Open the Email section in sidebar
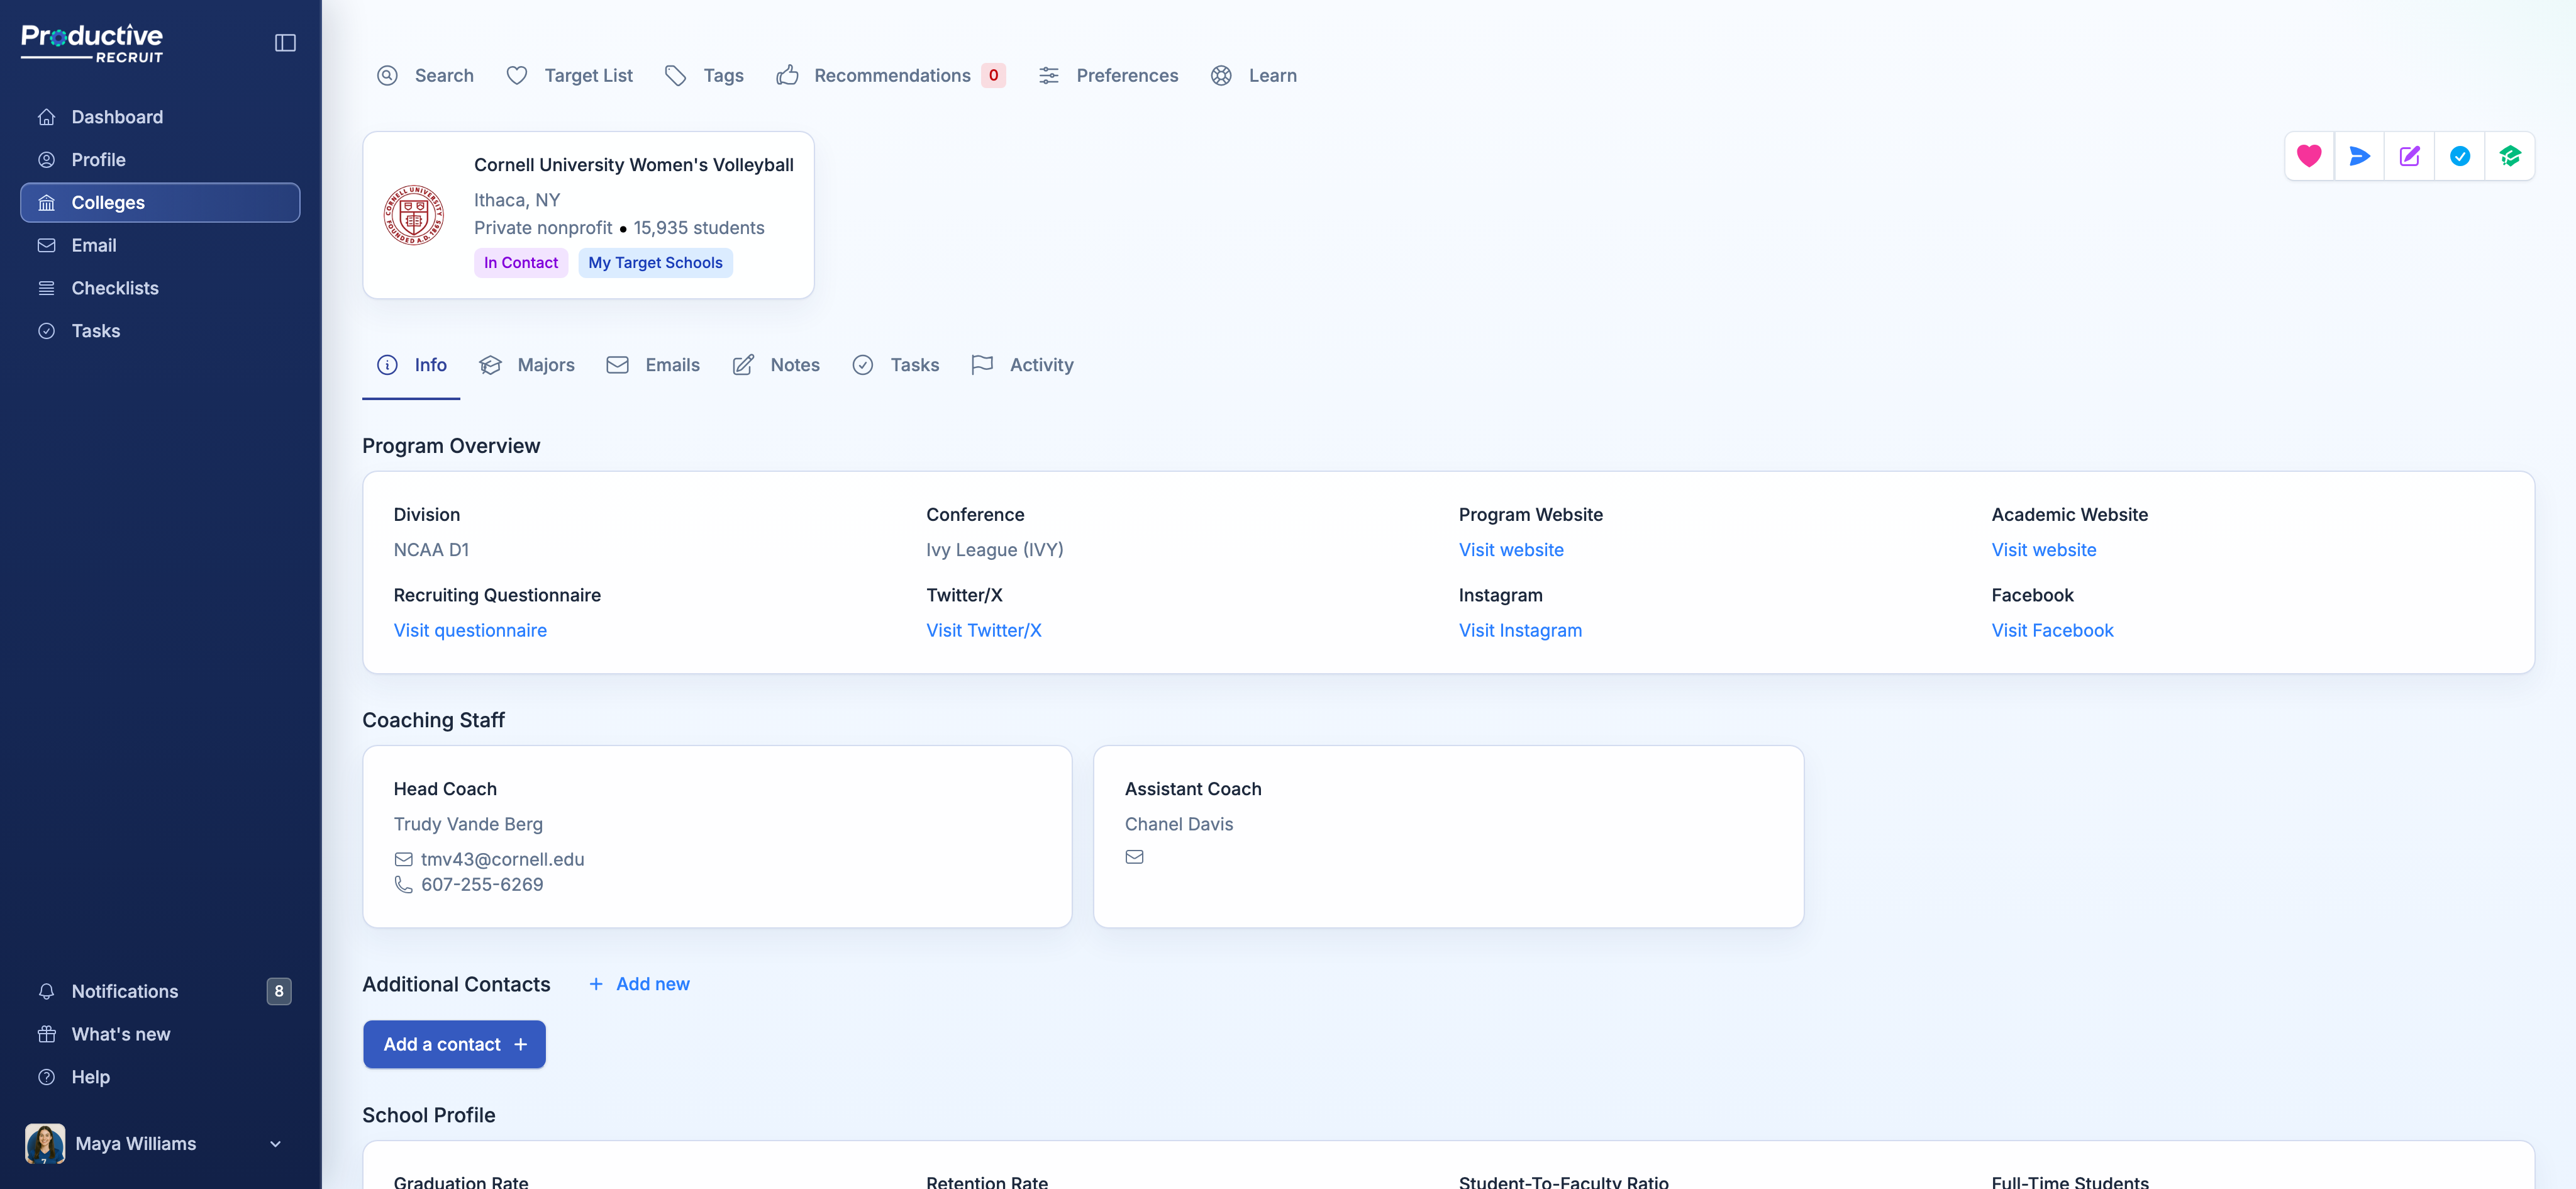This screenshot has height=1189, width=2576. [160, 245]
